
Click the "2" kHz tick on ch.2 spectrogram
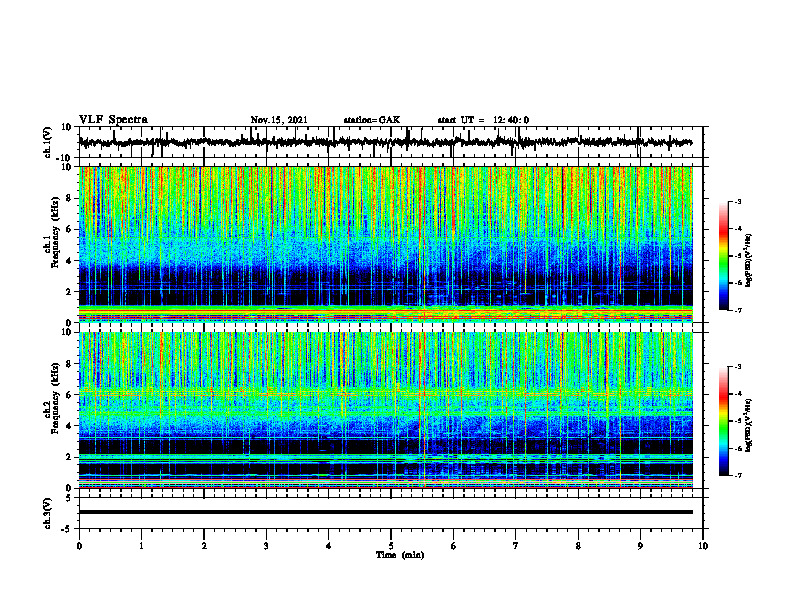[x=70, y=457]
